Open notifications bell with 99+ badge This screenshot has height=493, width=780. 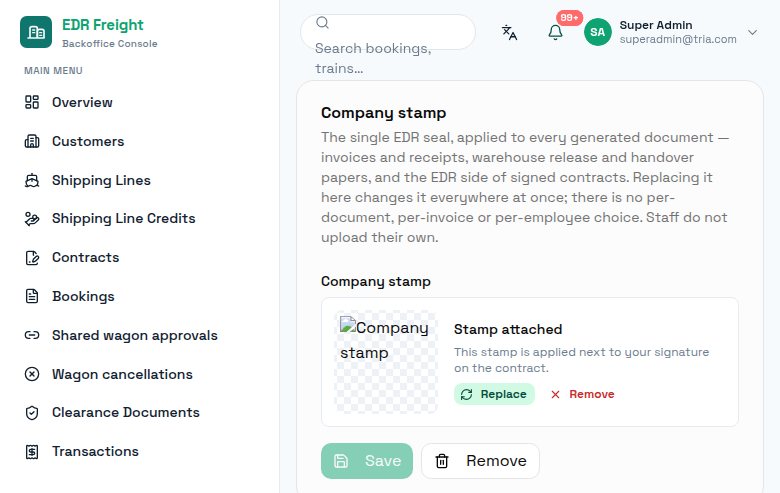pos(555,32)
